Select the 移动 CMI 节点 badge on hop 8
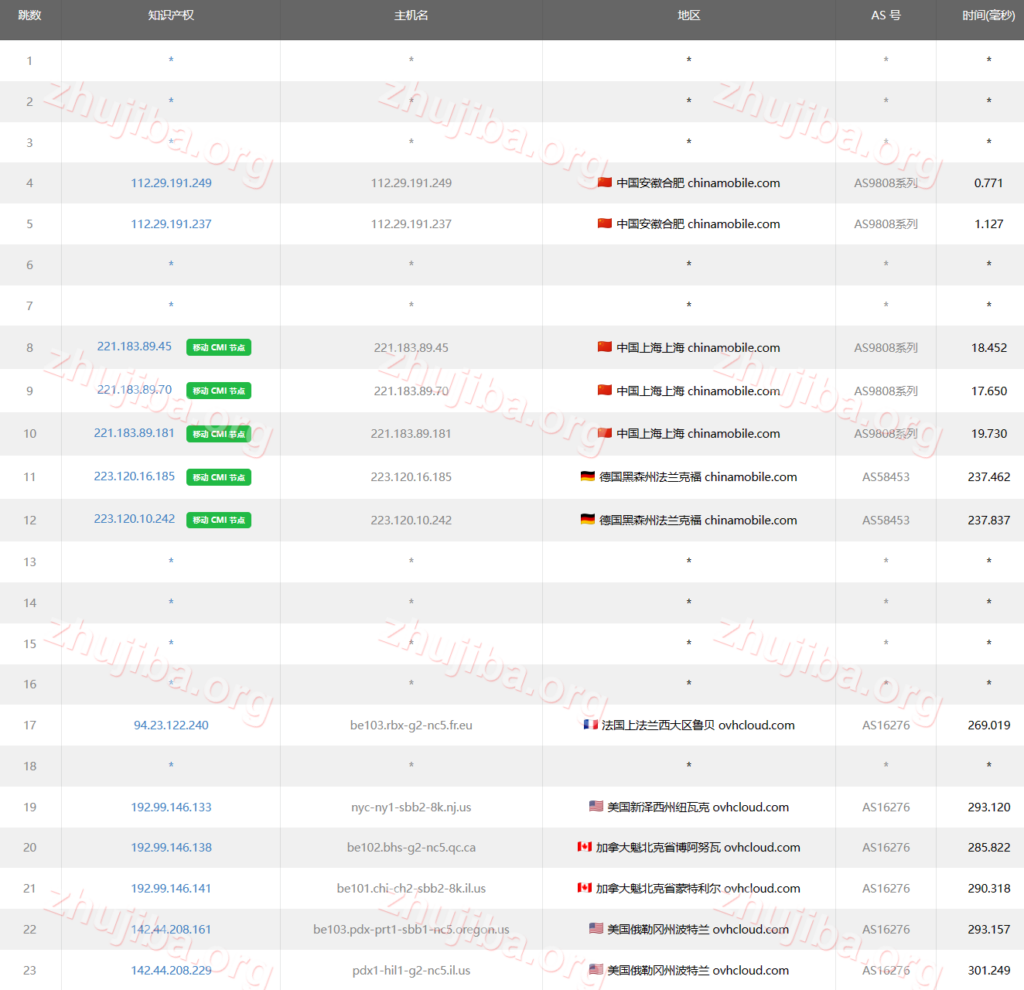1024x990 pixels. 218,347
